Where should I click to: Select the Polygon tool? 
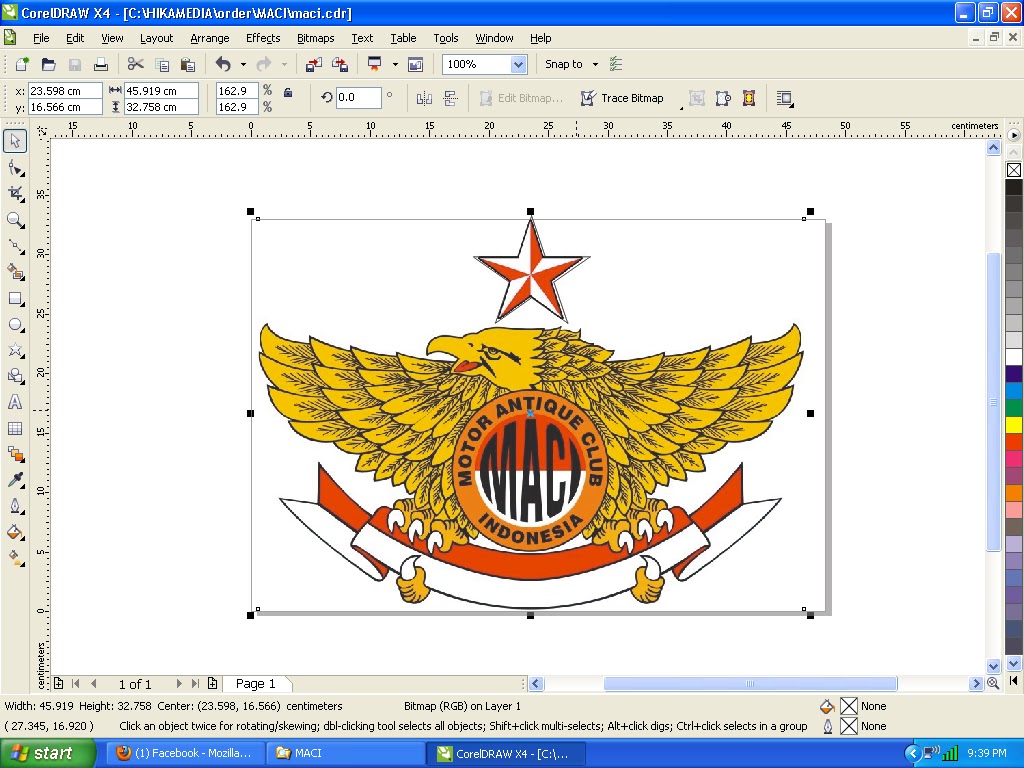pyautogui.click(x=15, y=350)
